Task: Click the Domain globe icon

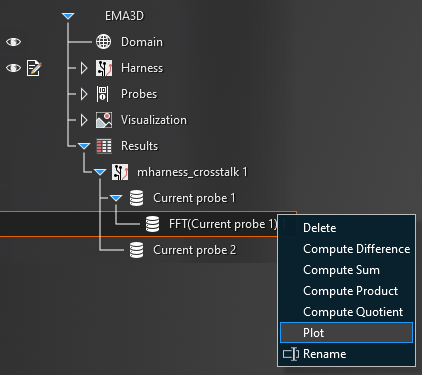Action: pyautogui.click(x=103, y=42)
